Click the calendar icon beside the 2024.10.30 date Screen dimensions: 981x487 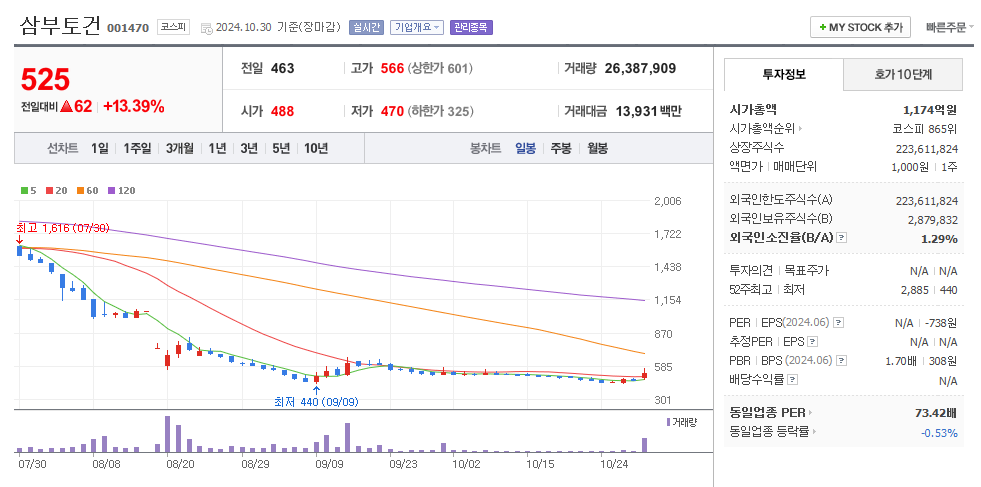(x=206, y=28)
